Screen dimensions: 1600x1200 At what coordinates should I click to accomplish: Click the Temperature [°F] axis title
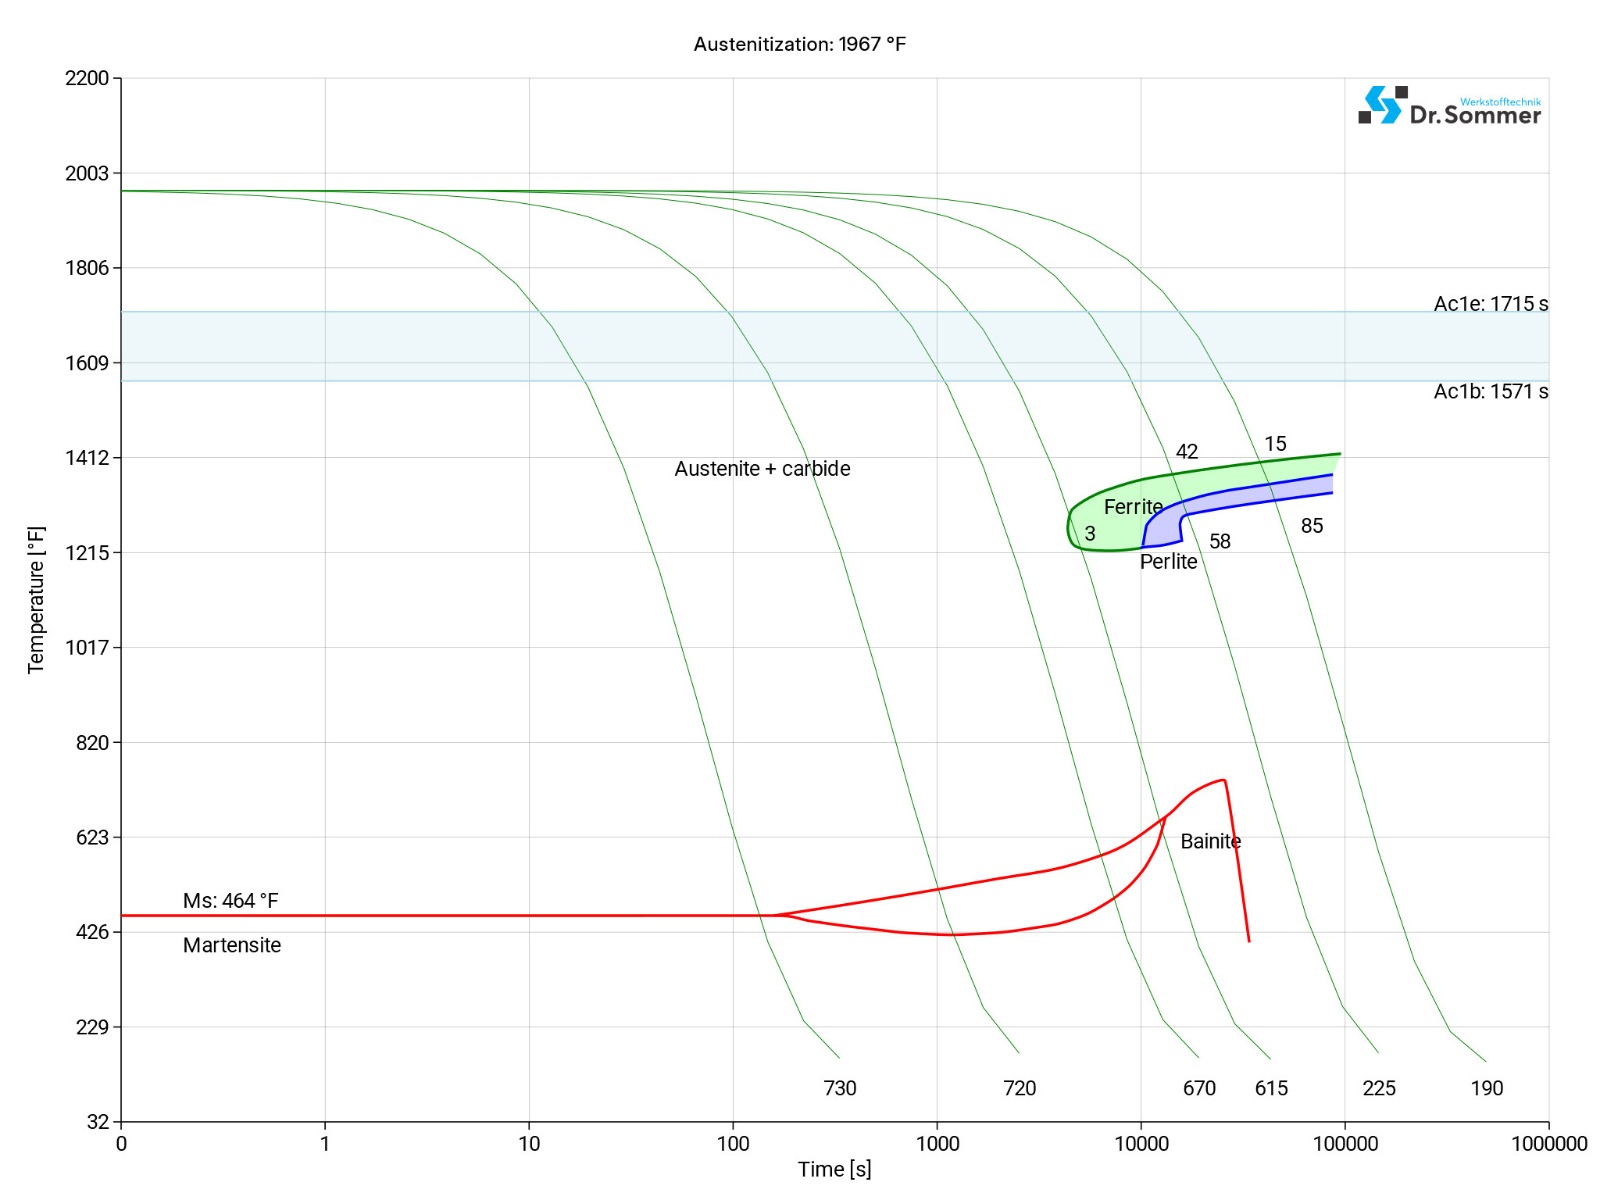(36, 600)
